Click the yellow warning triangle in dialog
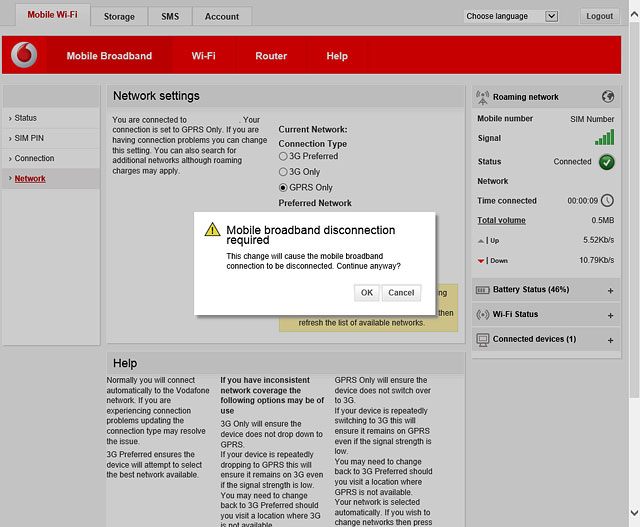 (x=212, y=229)
